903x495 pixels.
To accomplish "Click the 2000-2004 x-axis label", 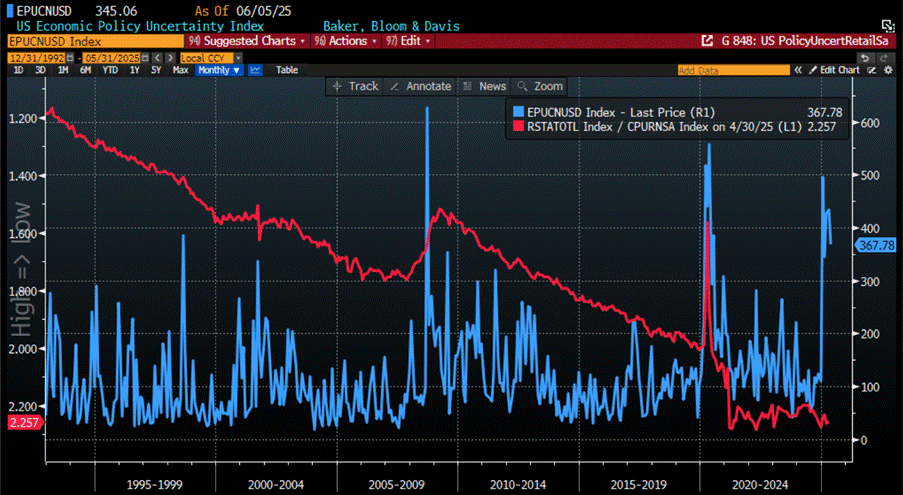I will tap(275, 485).
